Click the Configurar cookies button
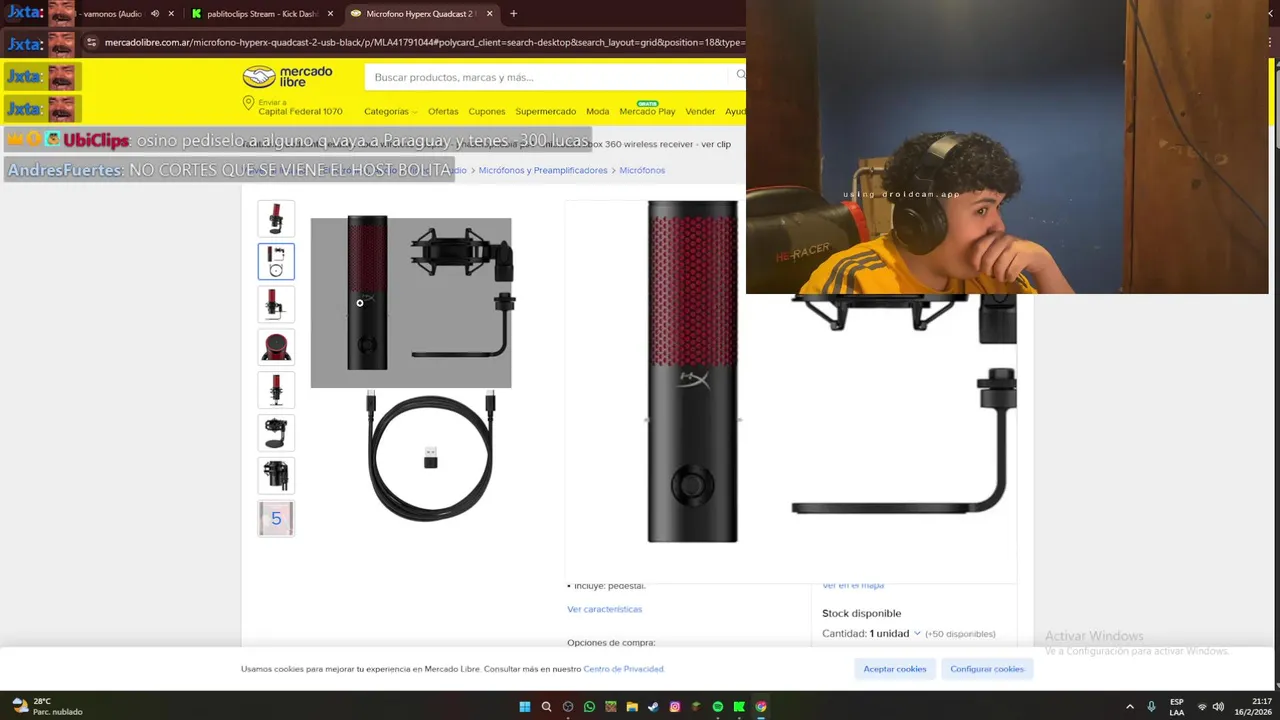1280x720 pixels. tap(987, 669)
